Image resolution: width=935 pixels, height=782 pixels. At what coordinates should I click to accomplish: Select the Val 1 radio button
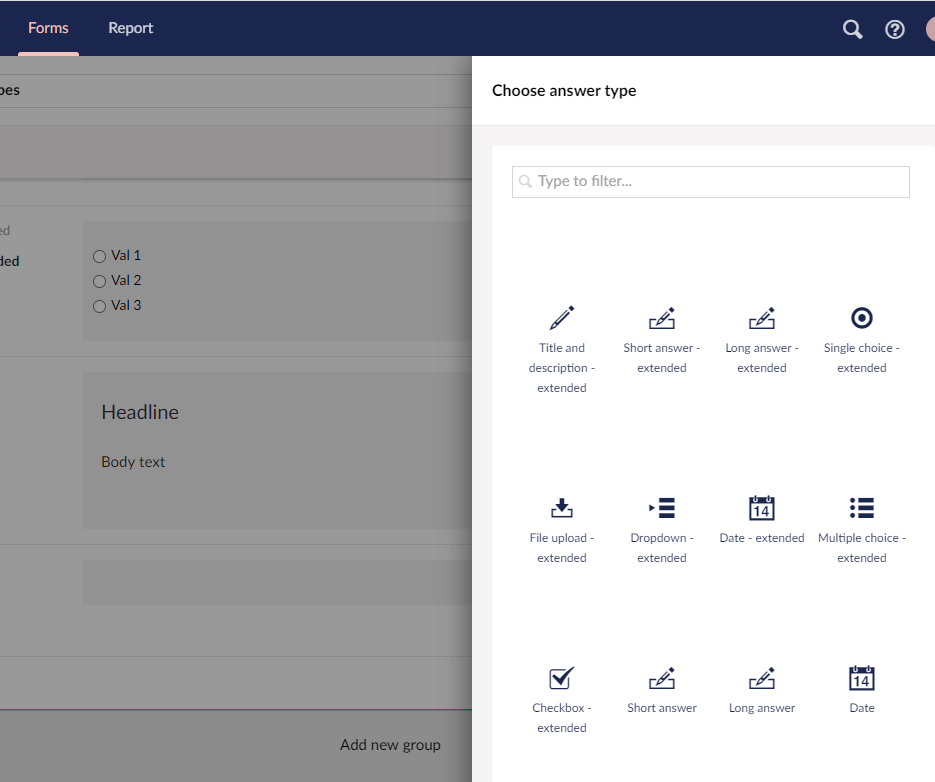(100, 256)
